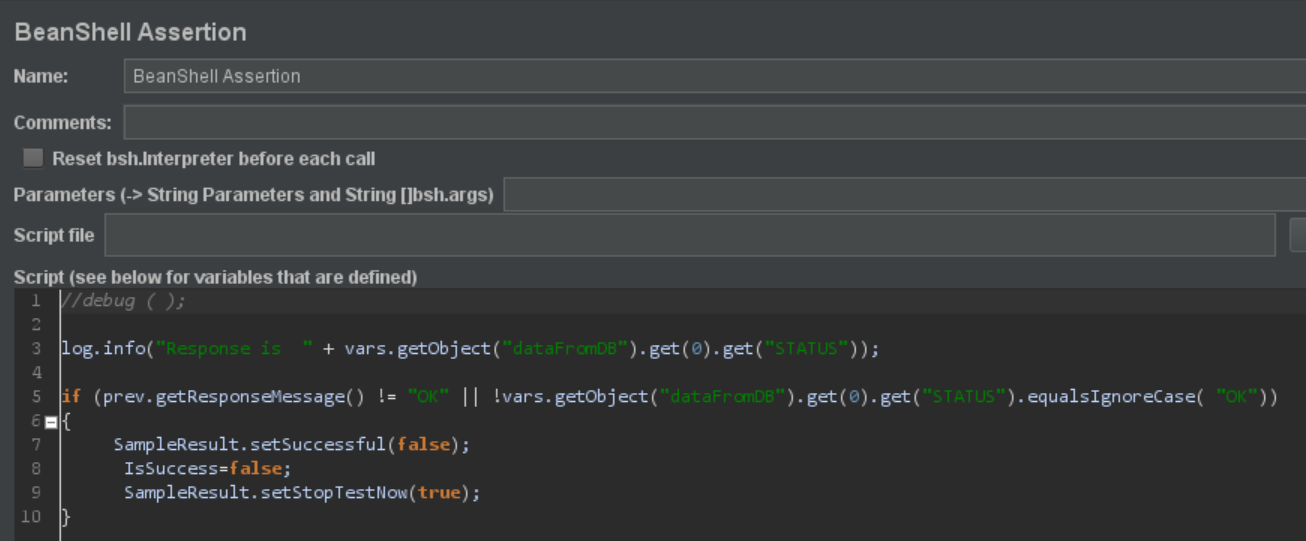Image resolution: width=1306 pixels, height=541 pixels.
Task: Click the Comments input field
Action: (x=715, y=123)
